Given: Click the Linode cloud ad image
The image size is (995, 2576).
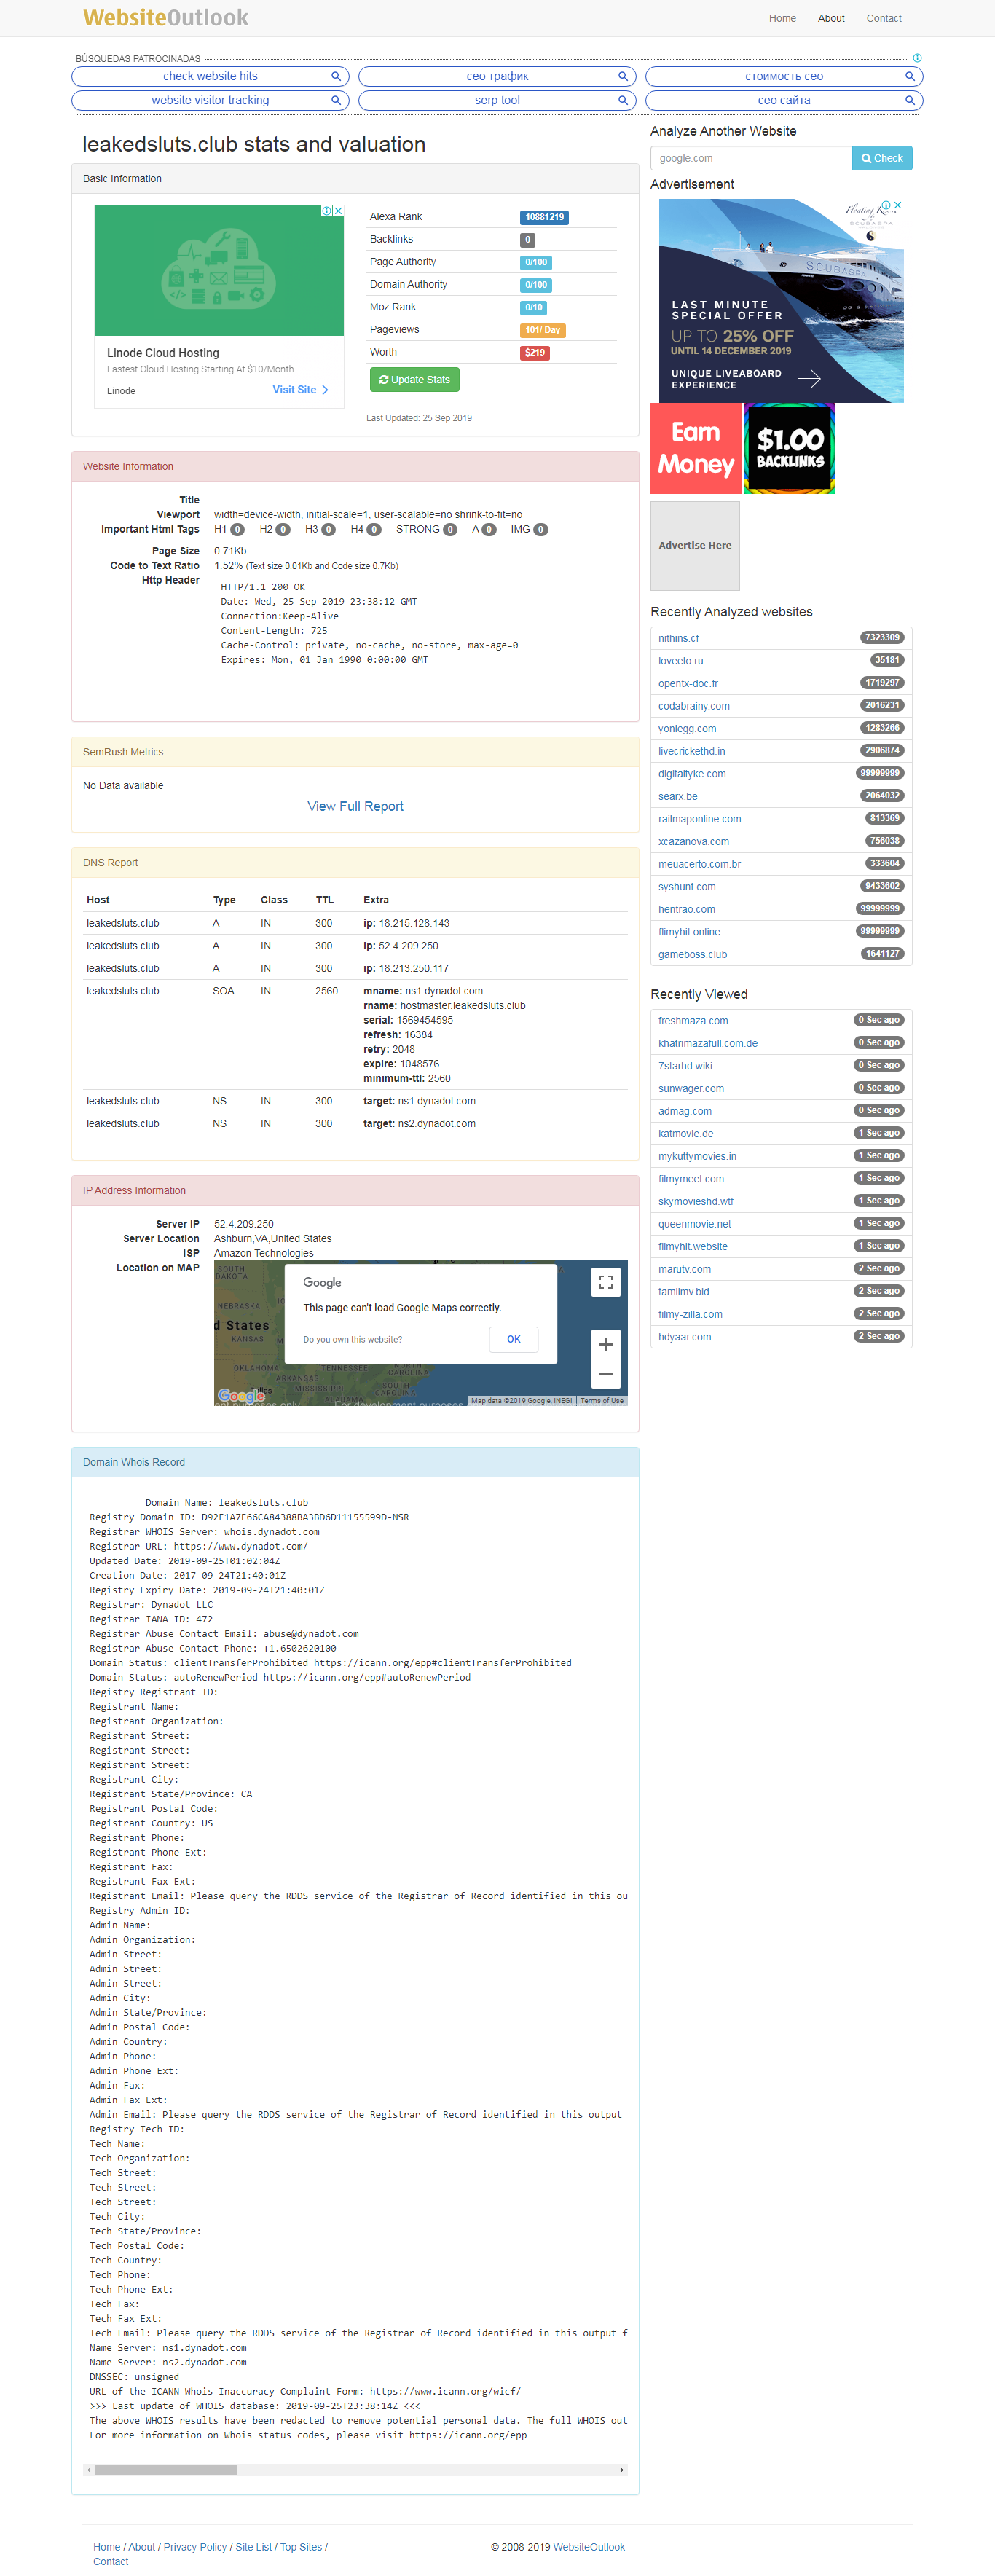Looking at the screenshot, I should pyautogui.click(x=219, y=270).
